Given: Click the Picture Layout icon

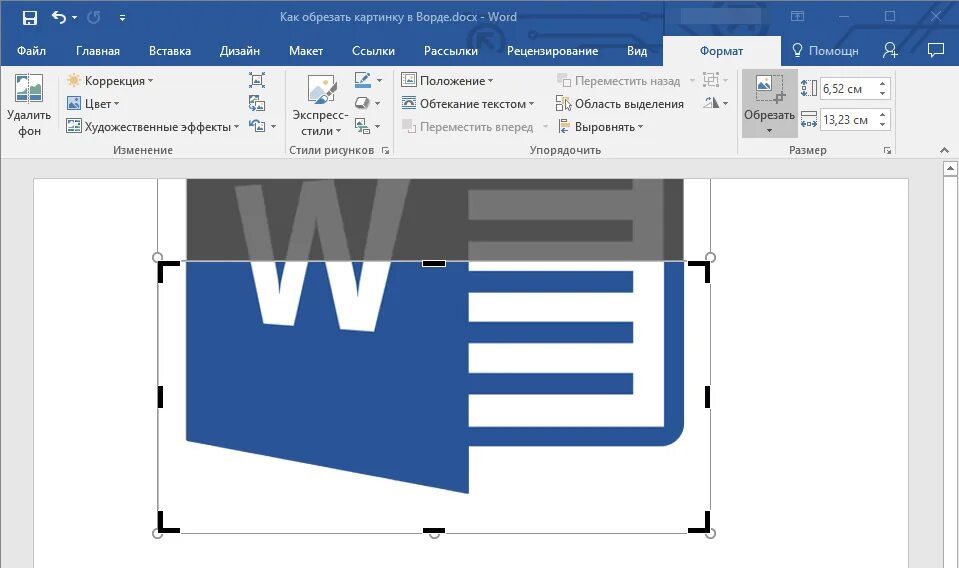Looking at the screenshot, I should point(363,126).
